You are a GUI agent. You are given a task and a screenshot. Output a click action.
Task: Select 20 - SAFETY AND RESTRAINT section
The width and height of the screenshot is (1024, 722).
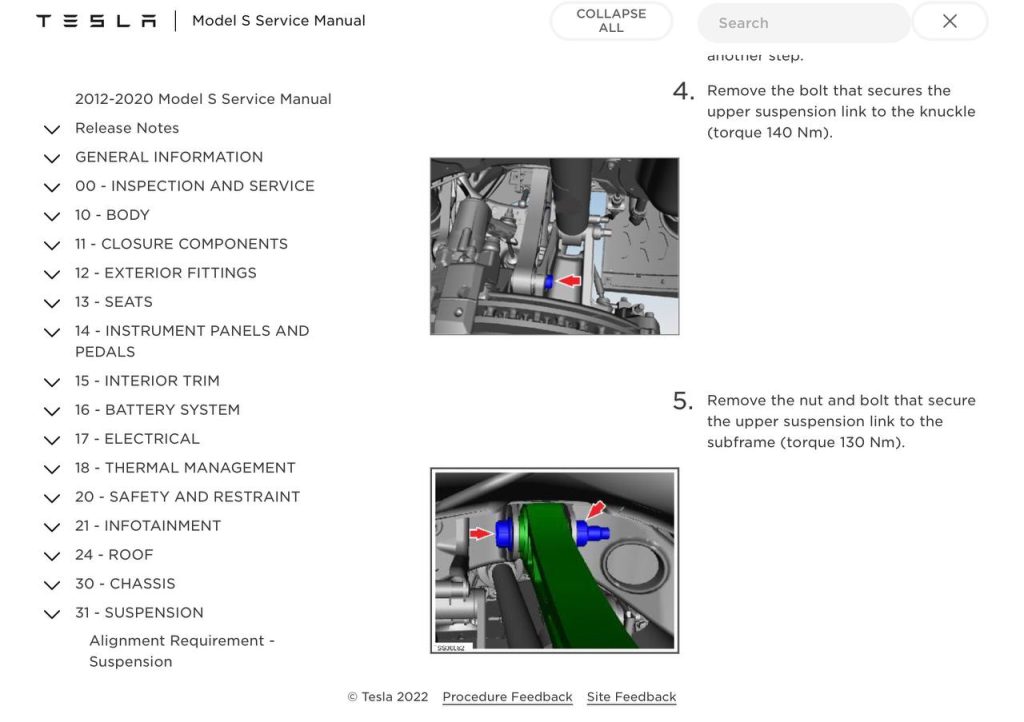tap(187, 497)
